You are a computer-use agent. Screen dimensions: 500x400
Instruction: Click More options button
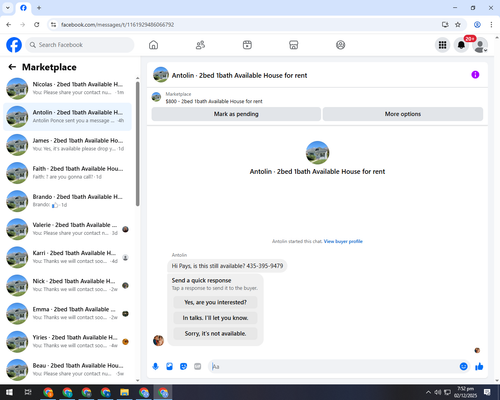[x=403, y=114]
